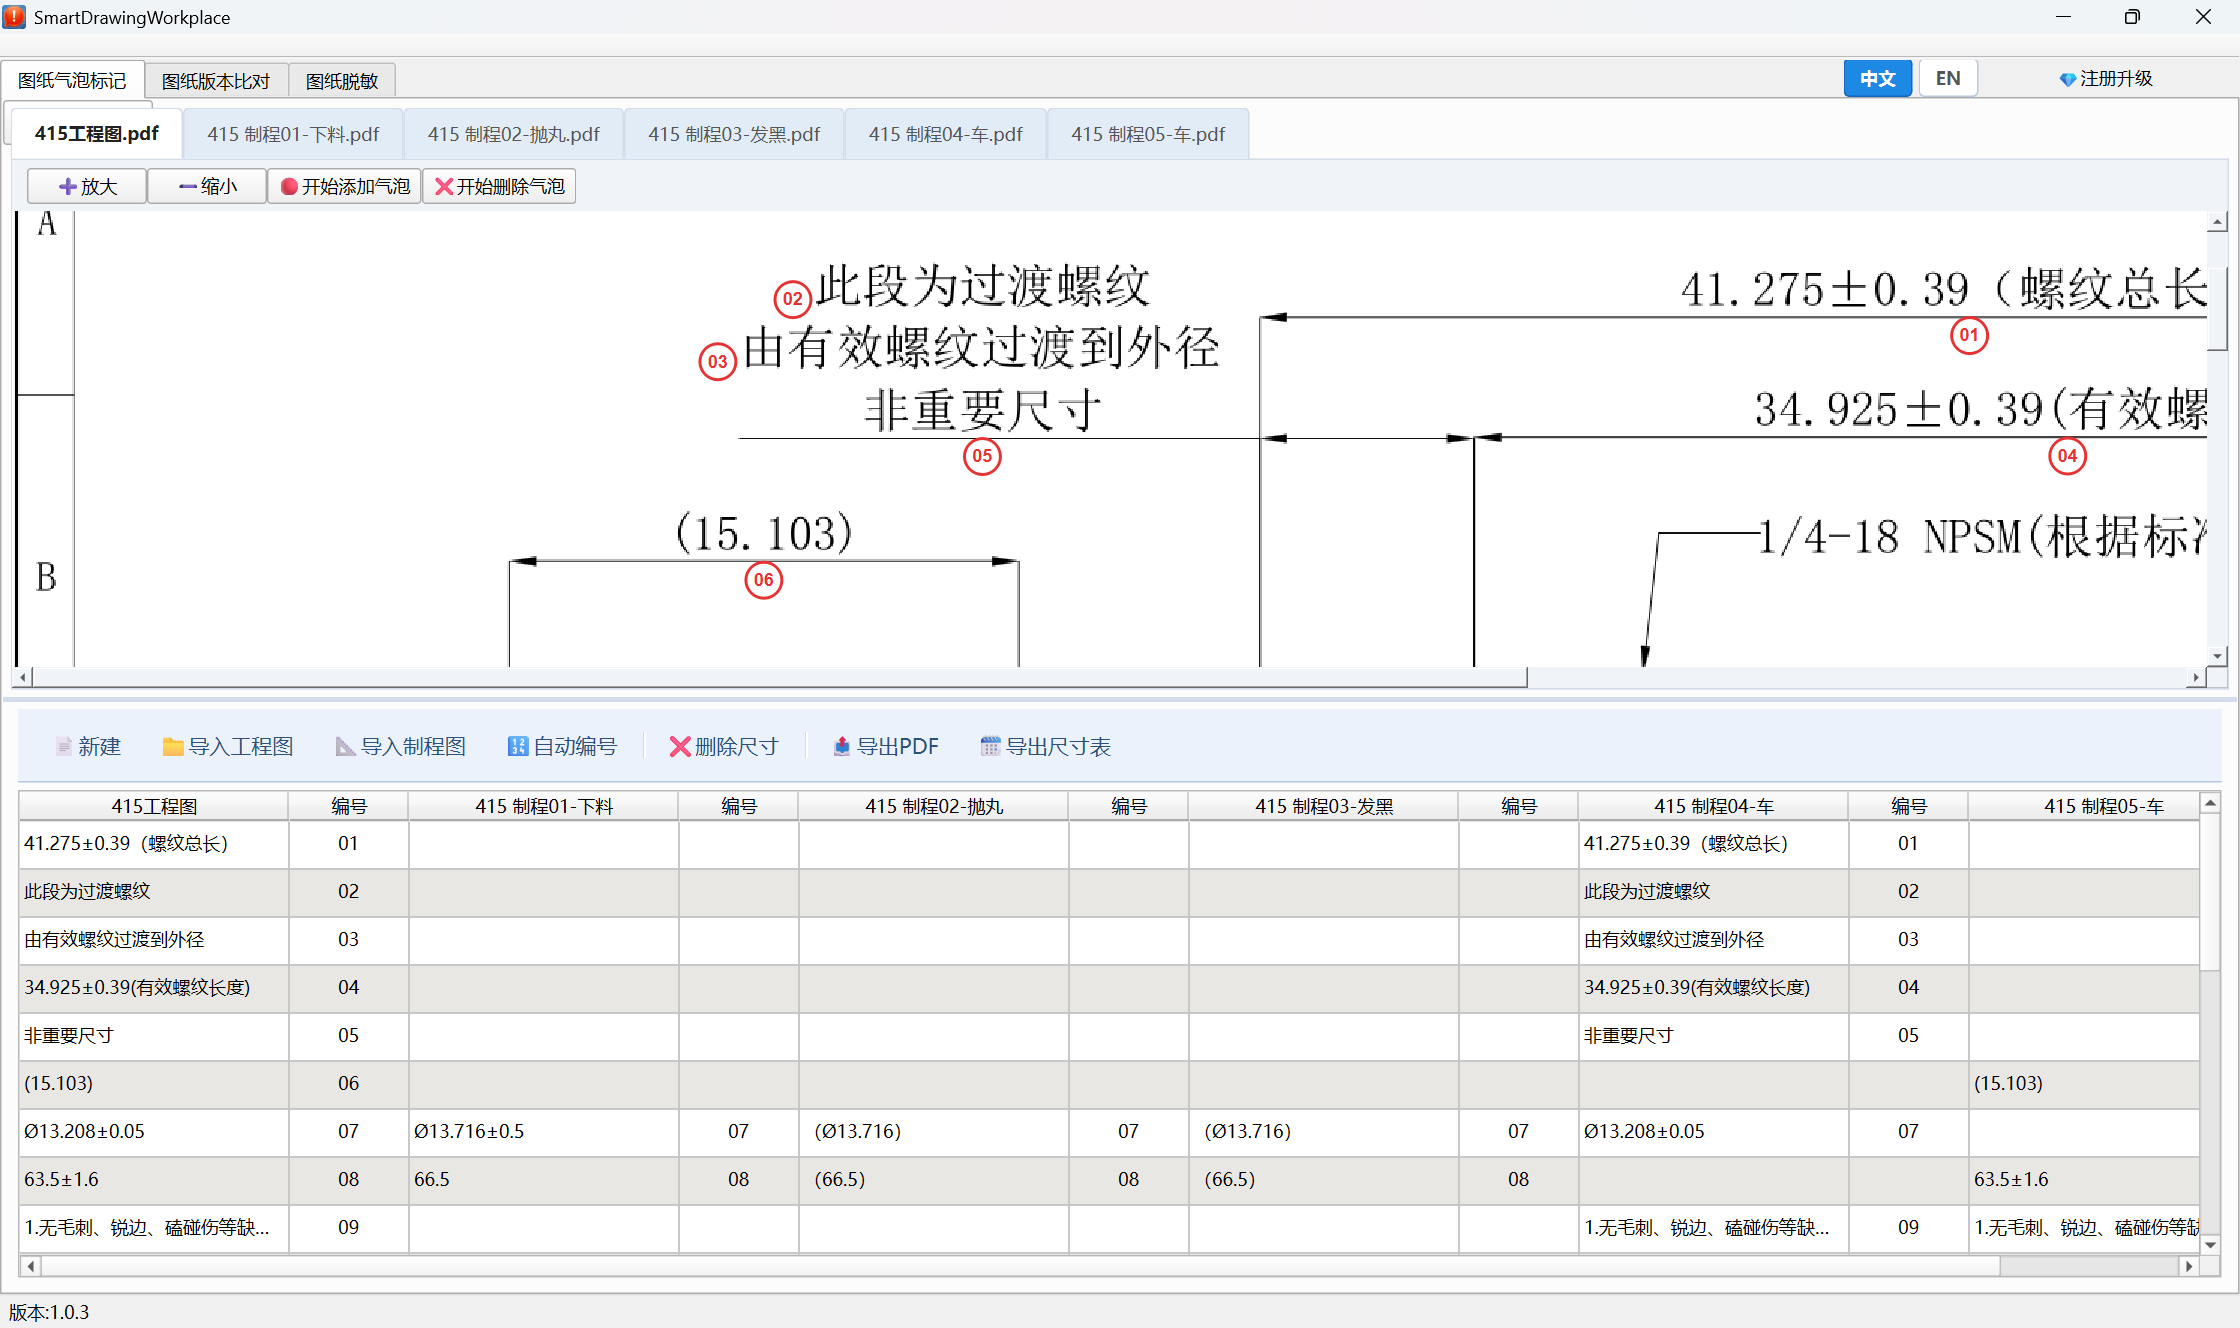This screenshot has width=2240, height=1328.
Task: Click table horizontal scroll-left arrow
Action: tap(31, 1266)
